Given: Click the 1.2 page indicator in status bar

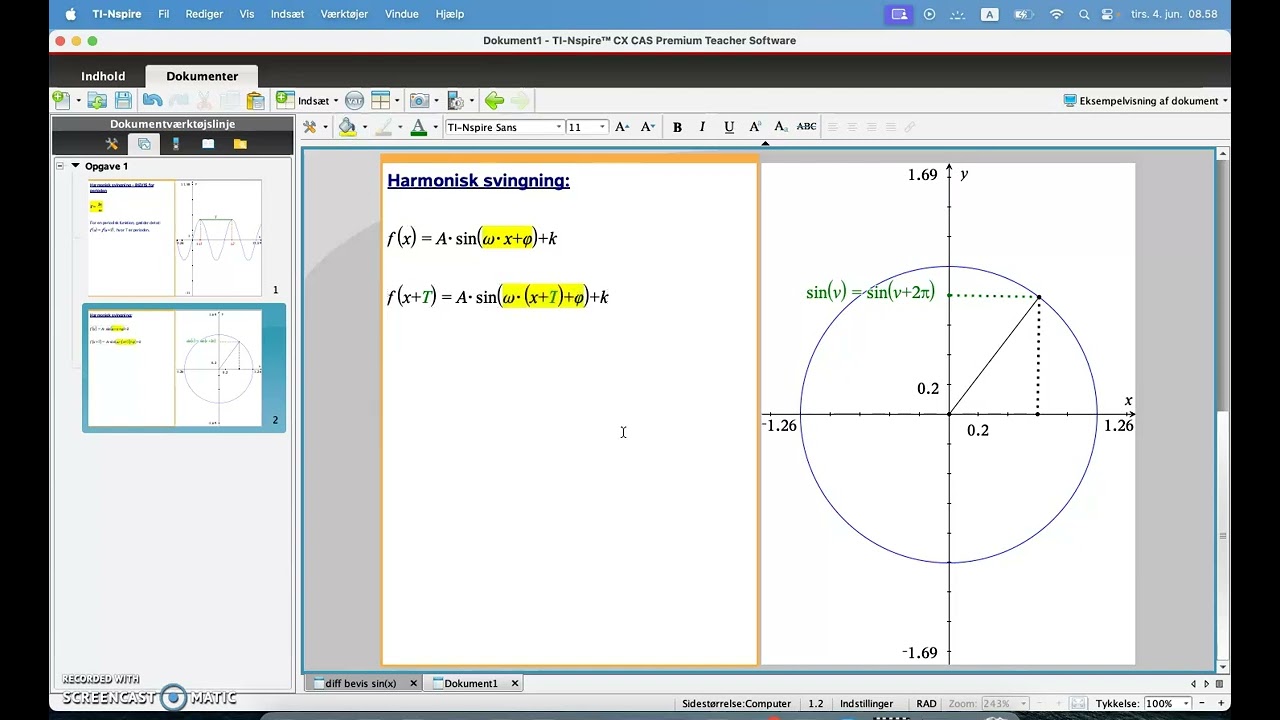Looking at the screenshot, I should (816, 704).
